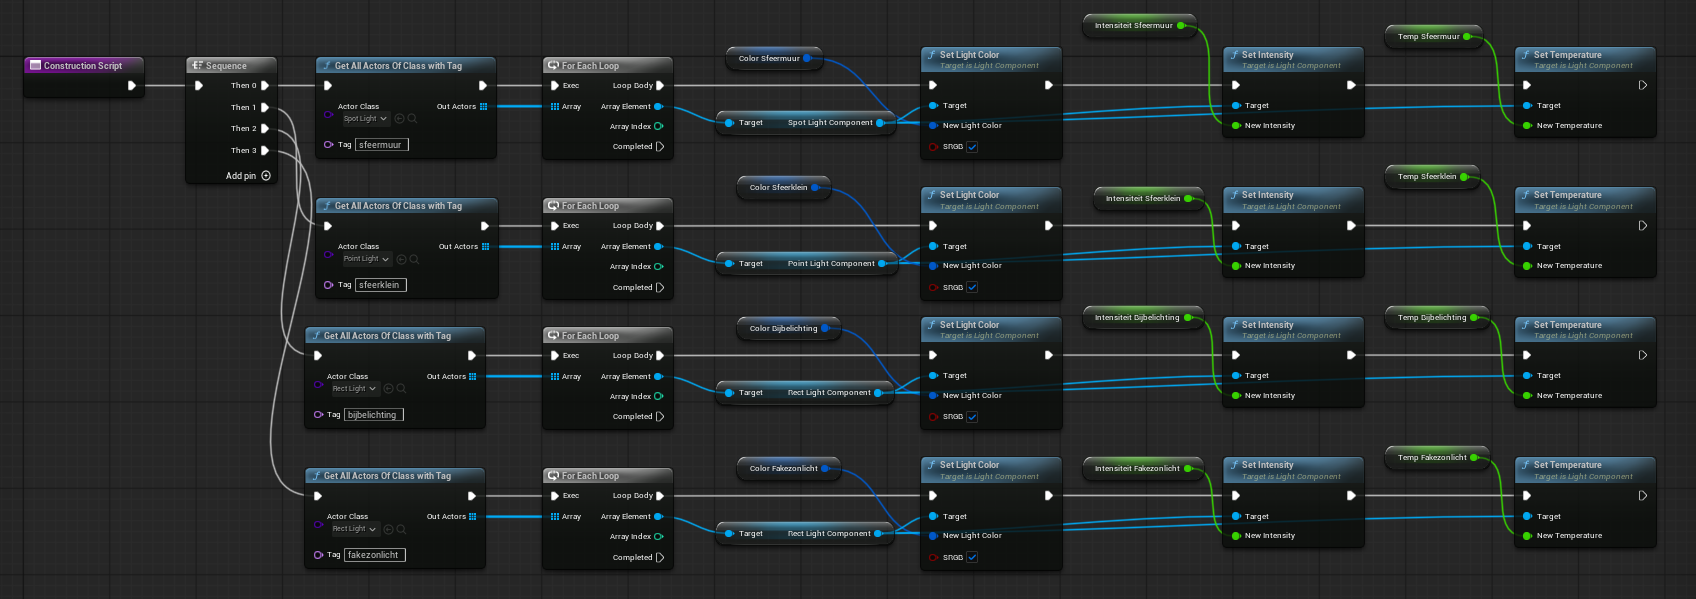Select the Construction Script node title

(x=83, y=66)
